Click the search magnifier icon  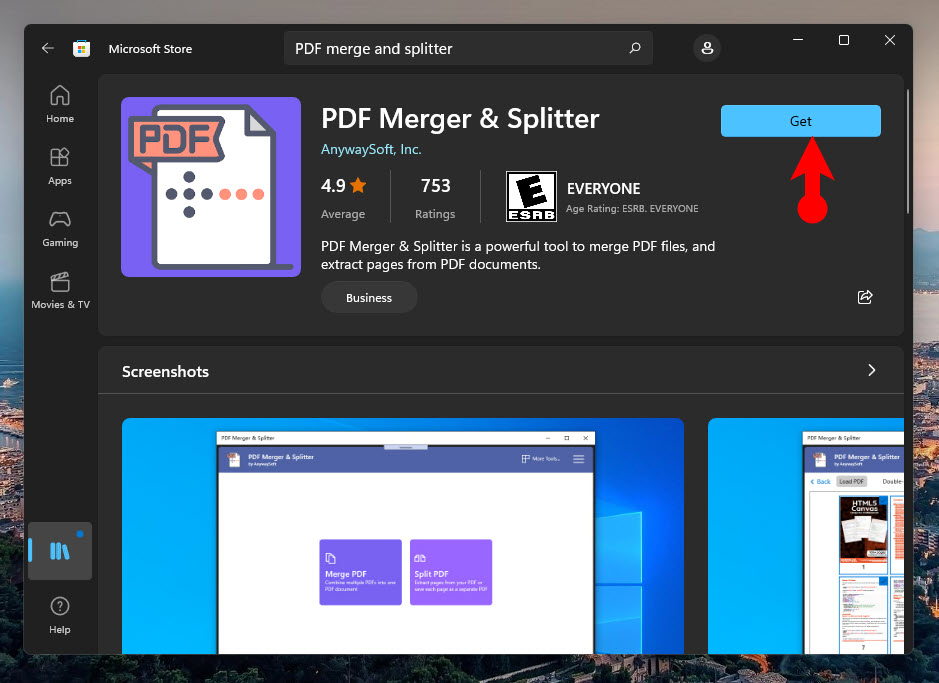click(x=635, y=48)
